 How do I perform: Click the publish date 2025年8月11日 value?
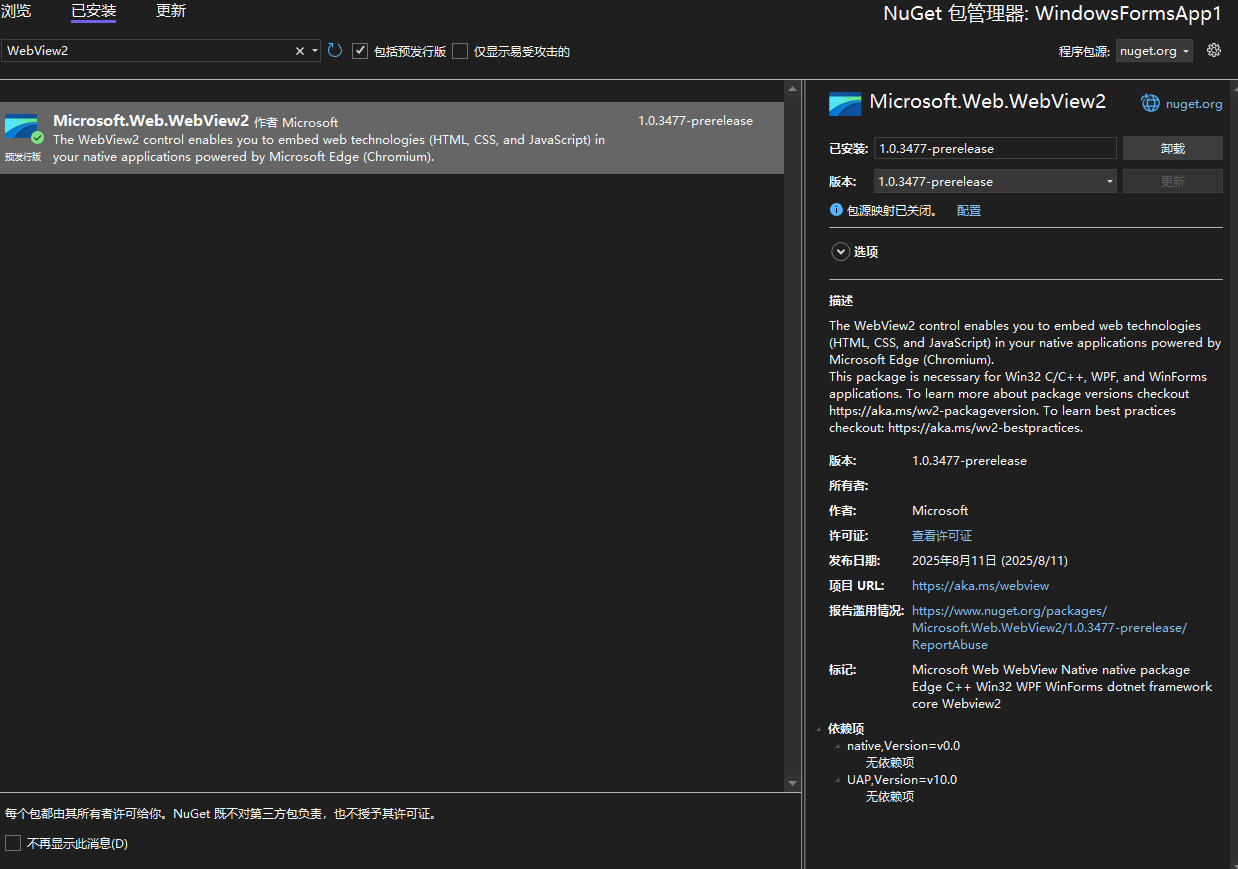coord(989,560)
